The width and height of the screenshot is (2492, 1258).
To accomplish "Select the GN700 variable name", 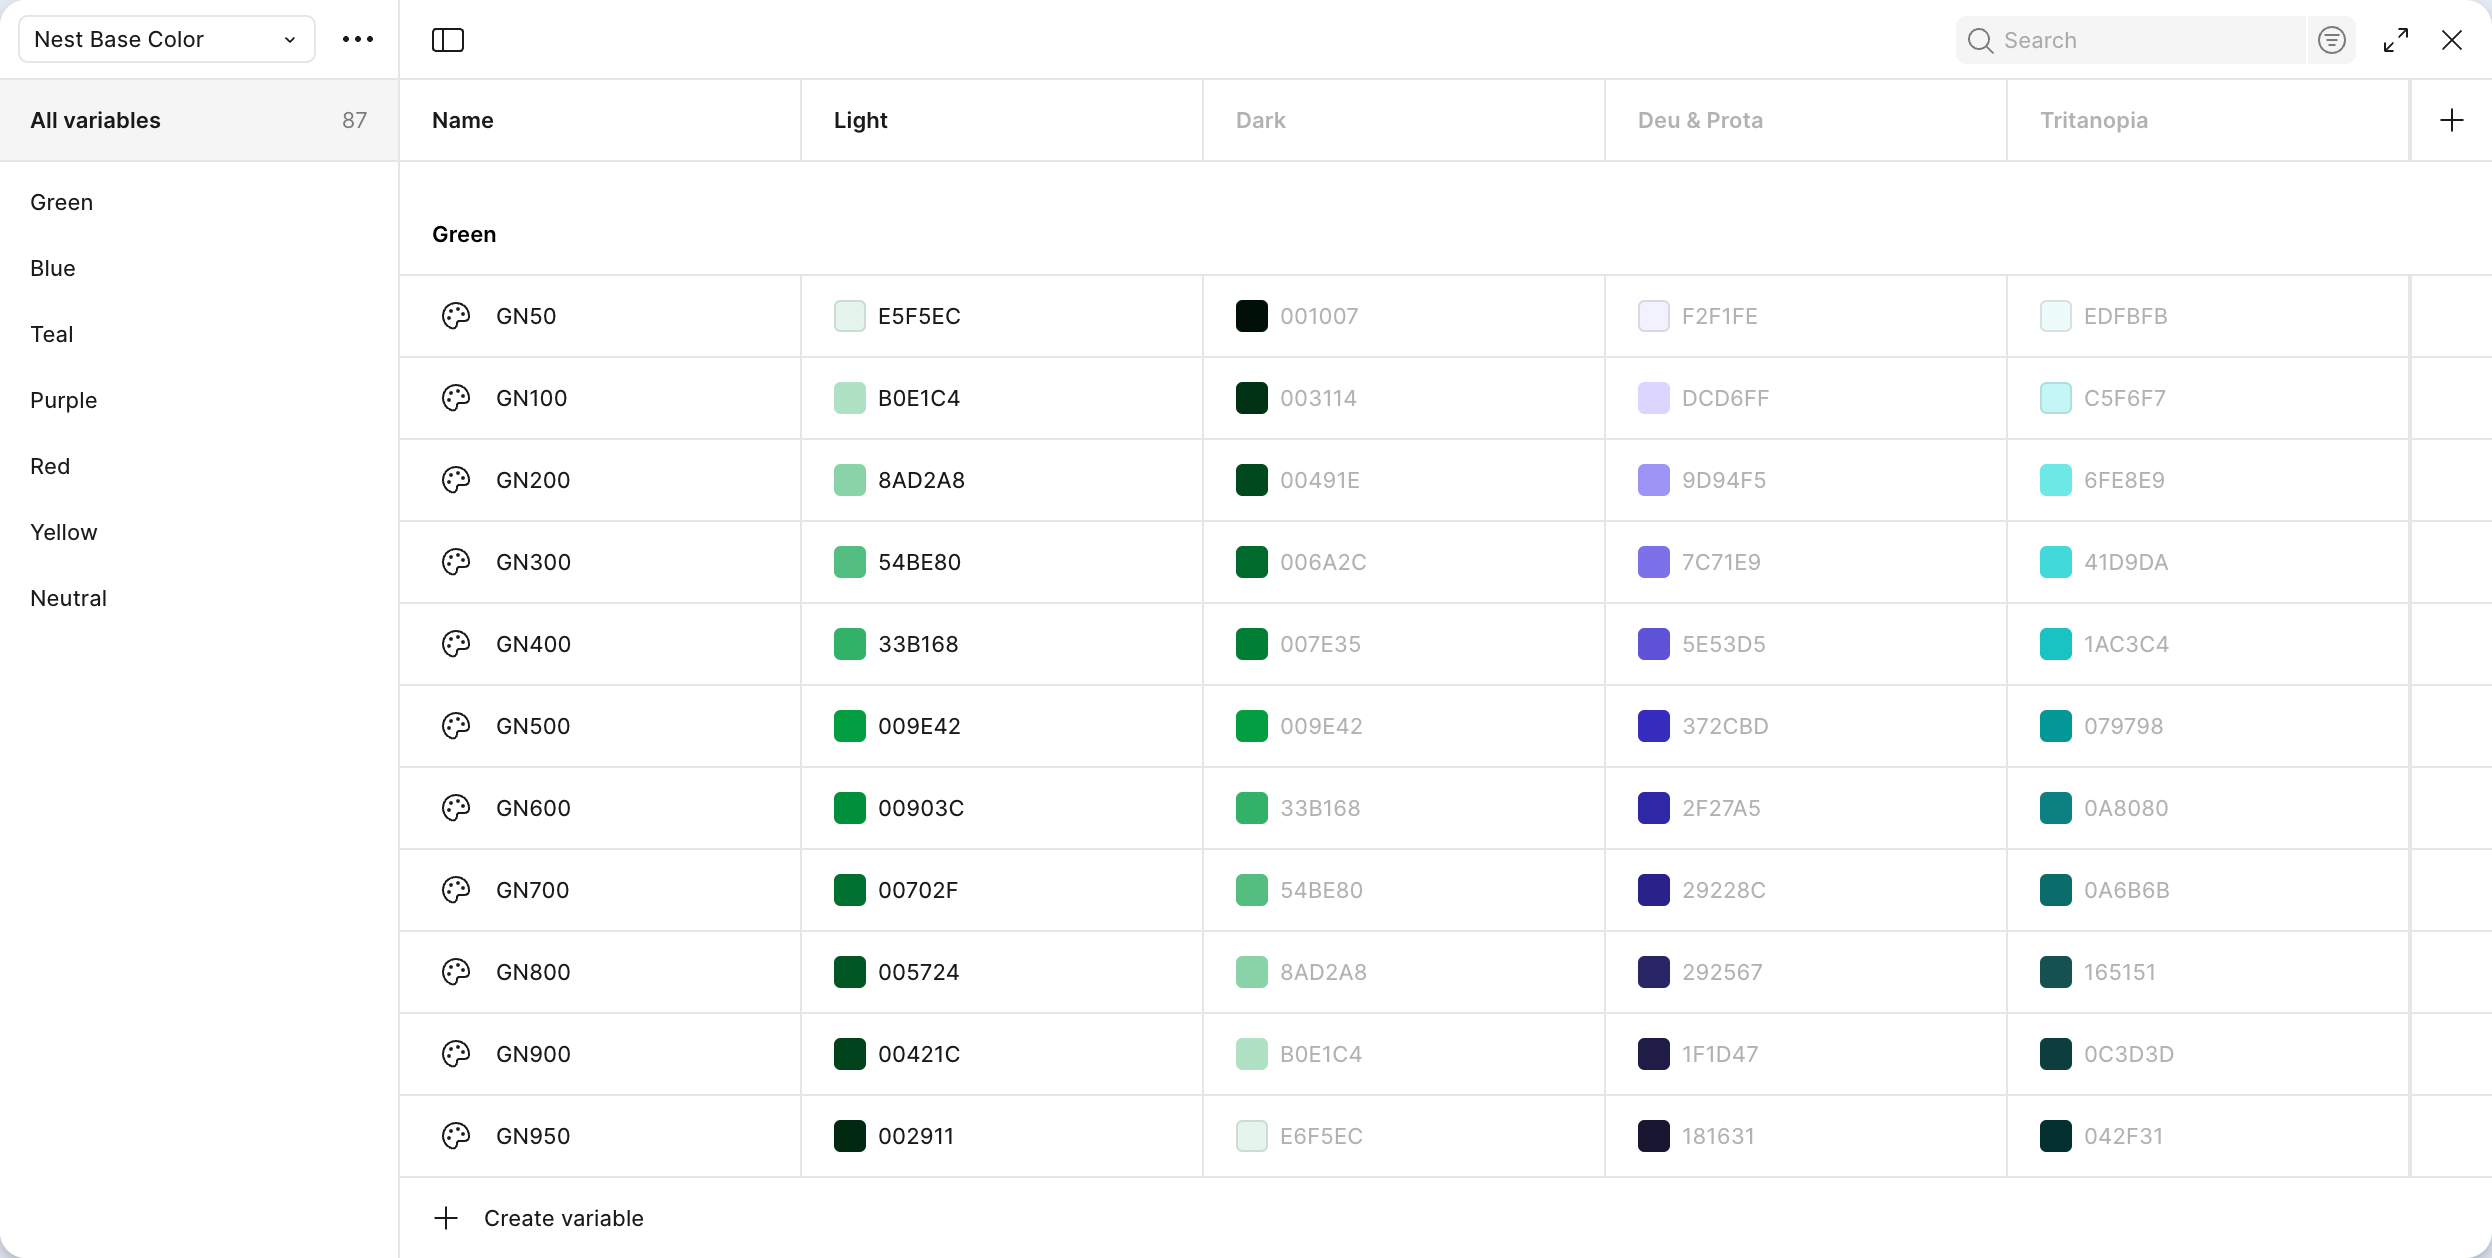I will click(x=533, y=890).
